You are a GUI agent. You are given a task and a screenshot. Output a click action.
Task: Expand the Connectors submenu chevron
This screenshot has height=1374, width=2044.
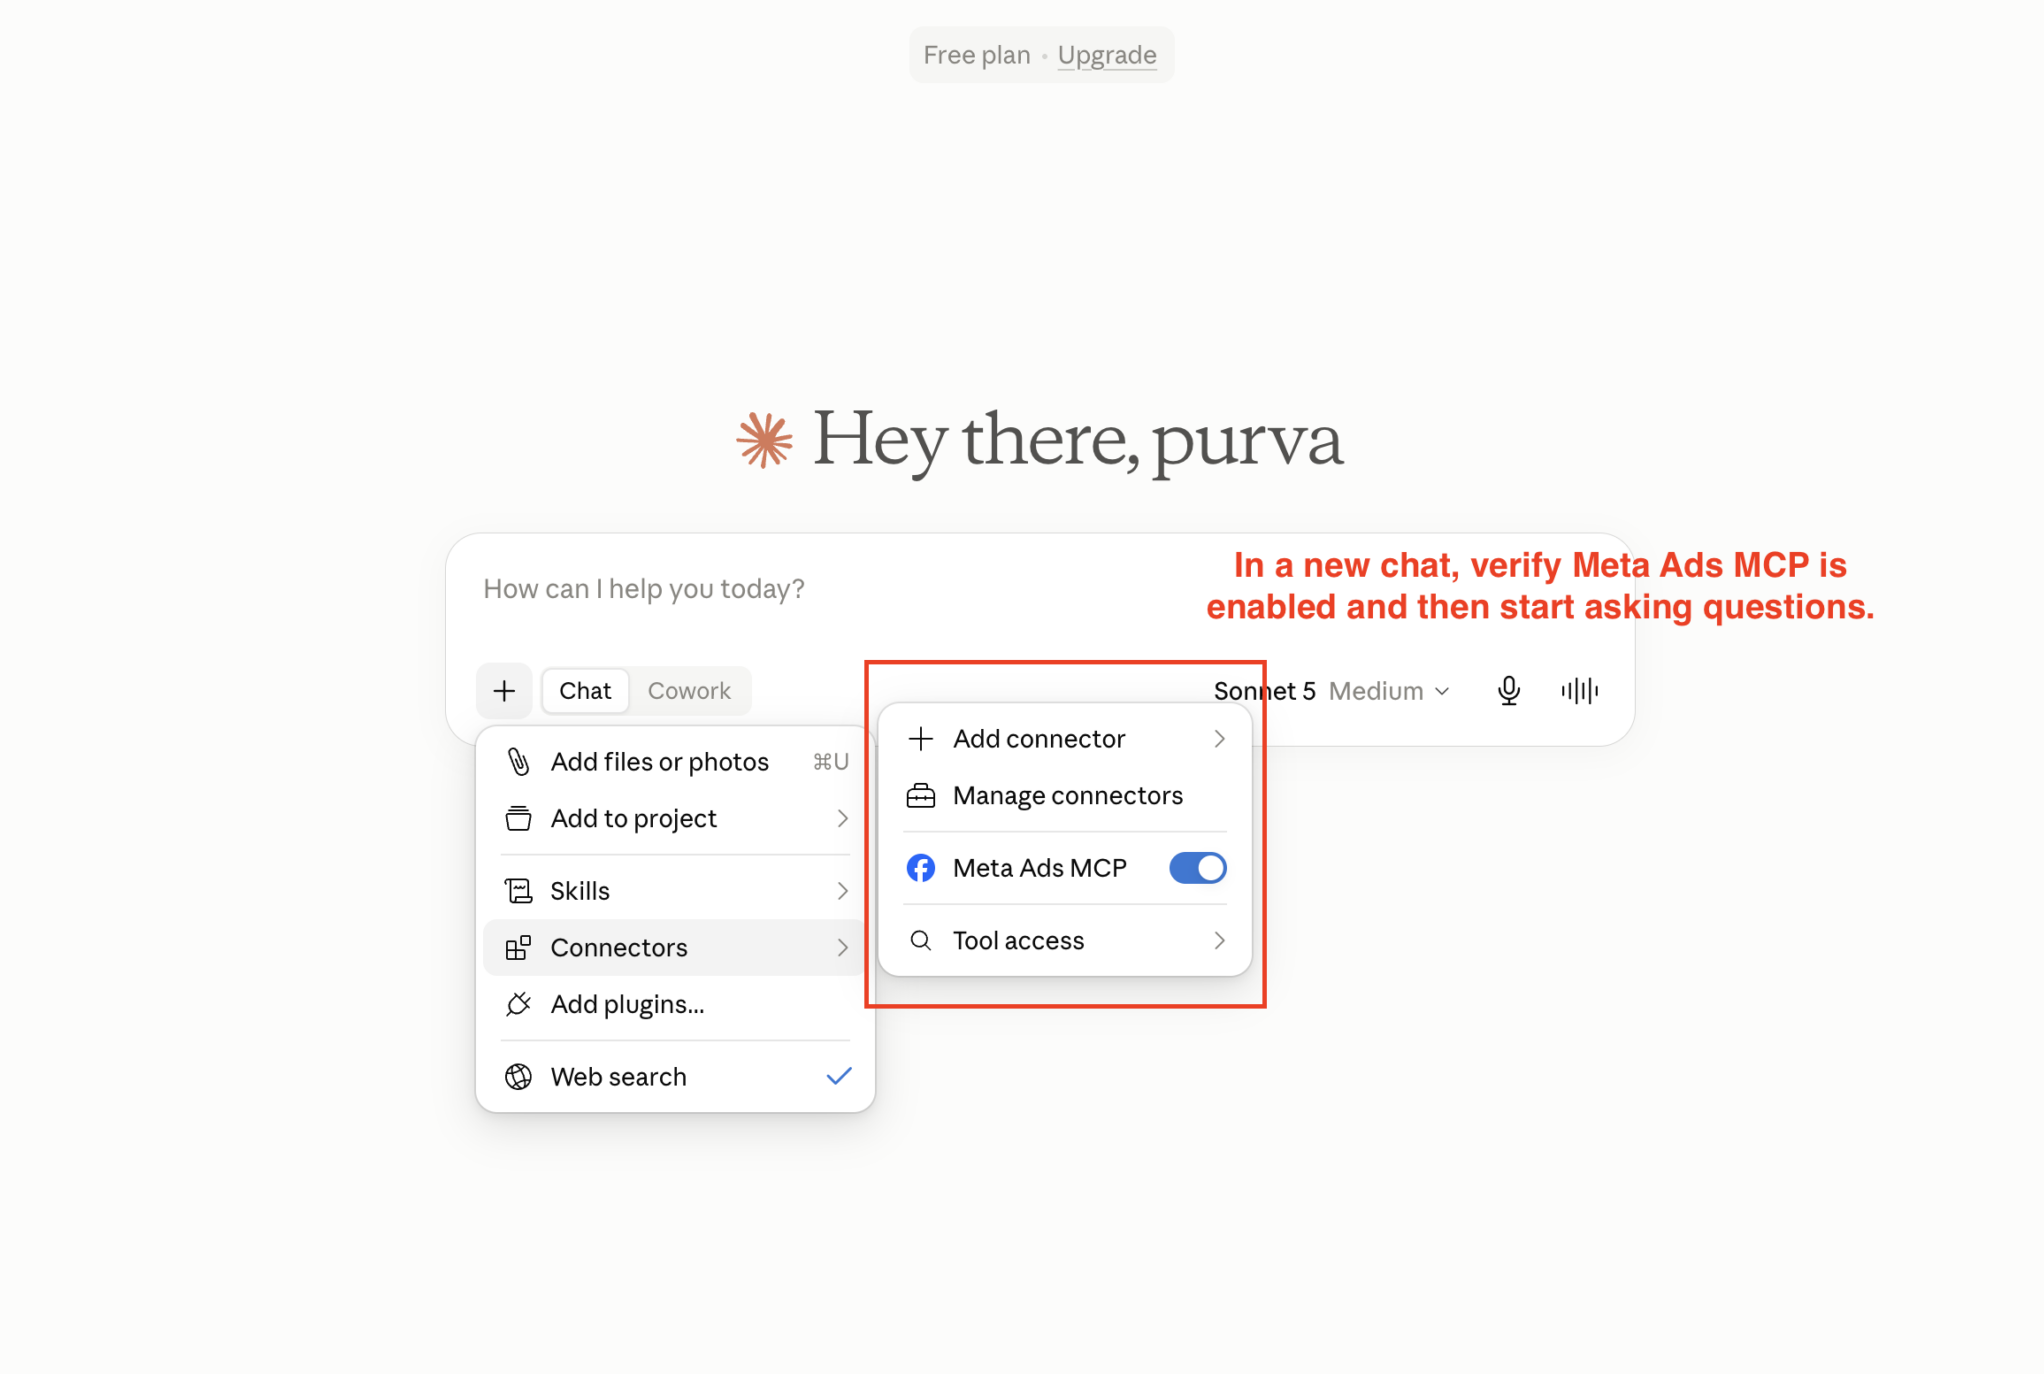click(842, 948)
